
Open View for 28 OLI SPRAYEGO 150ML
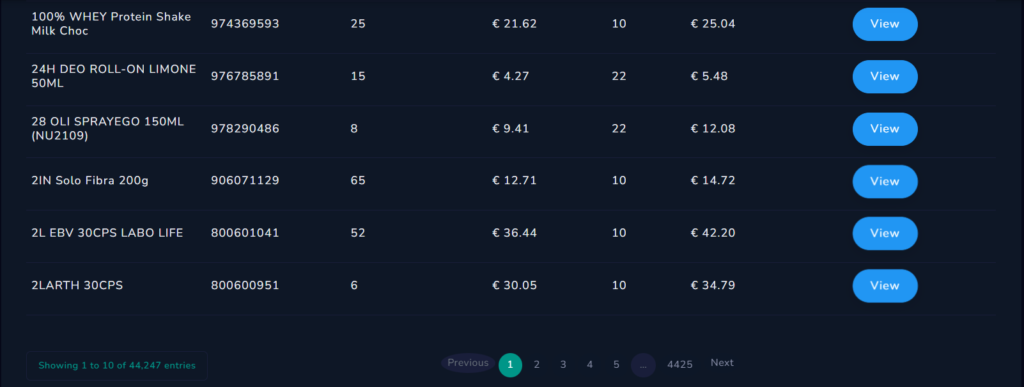pos(885,129)
